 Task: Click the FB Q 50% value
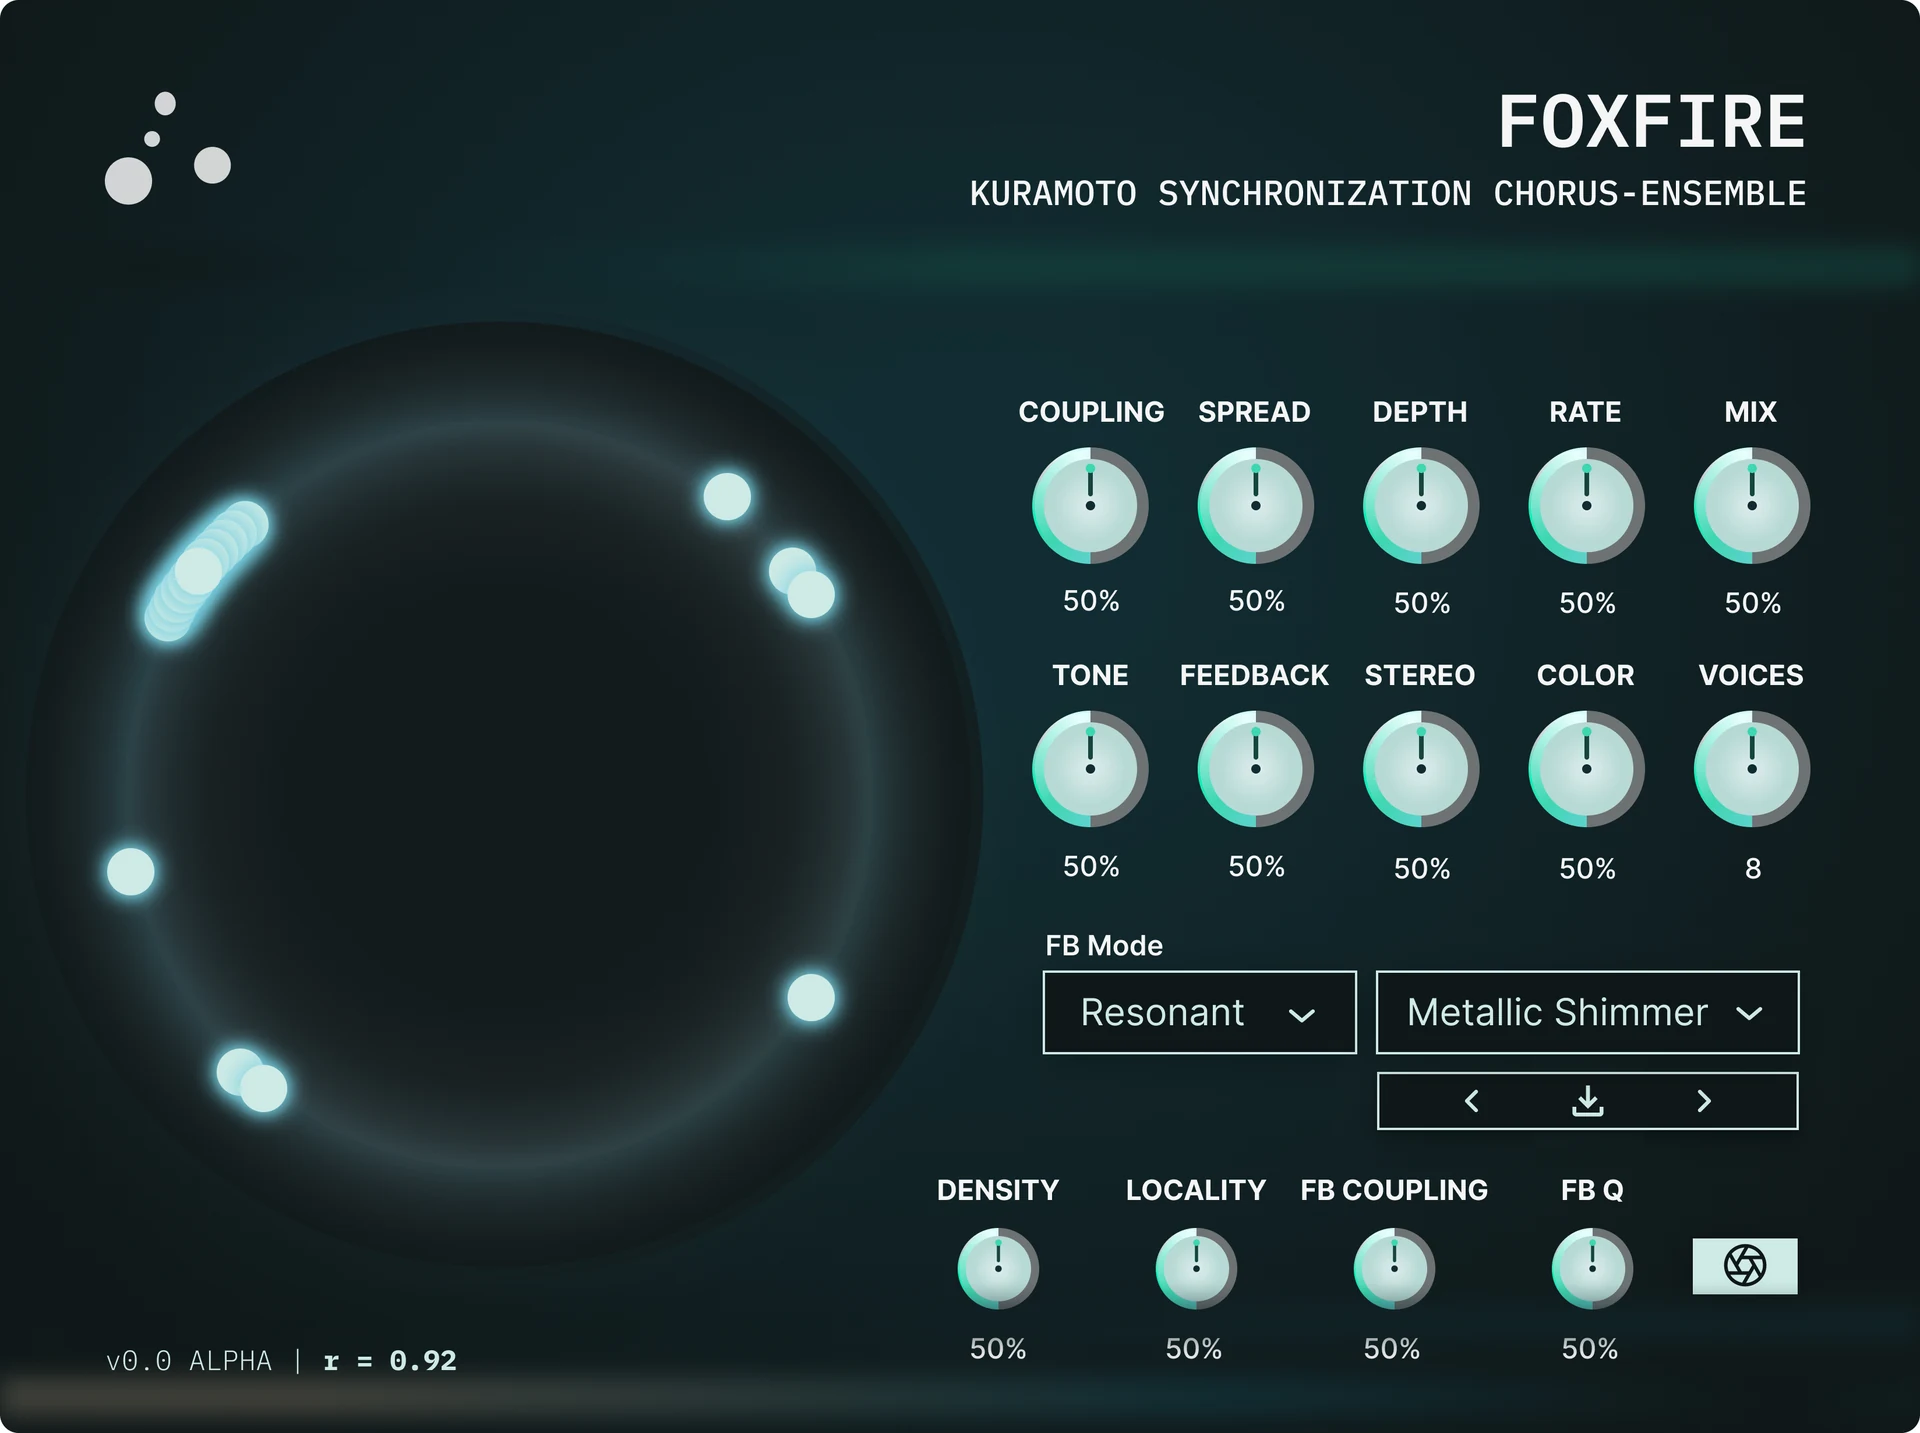click(1590, 1349)
